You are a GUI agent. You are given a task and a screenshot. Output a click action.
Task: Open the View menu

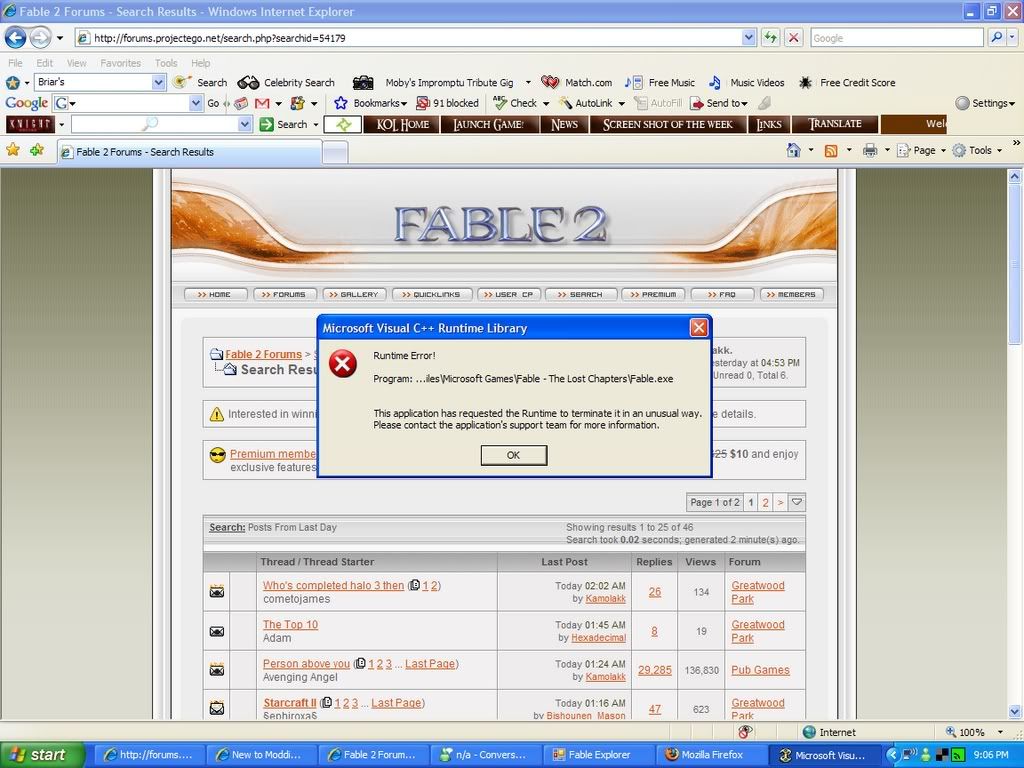(x=76, y=63)
